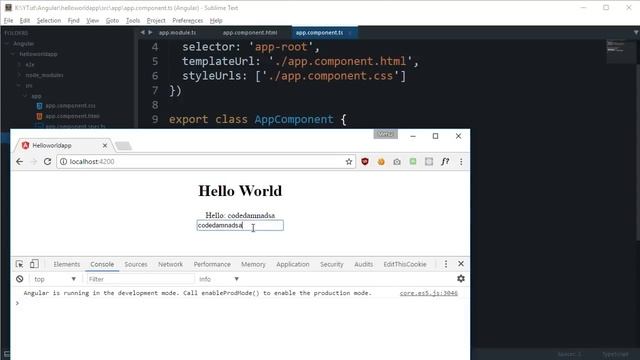Click the localhost:4200 address bar
640x360 pixels.
point(206,162)
